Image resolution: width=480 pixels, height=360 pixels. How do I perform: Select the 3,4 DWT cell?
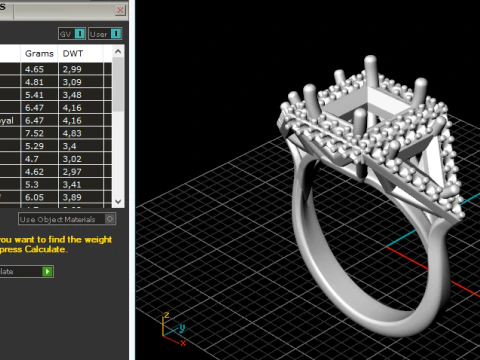point(81,146)
